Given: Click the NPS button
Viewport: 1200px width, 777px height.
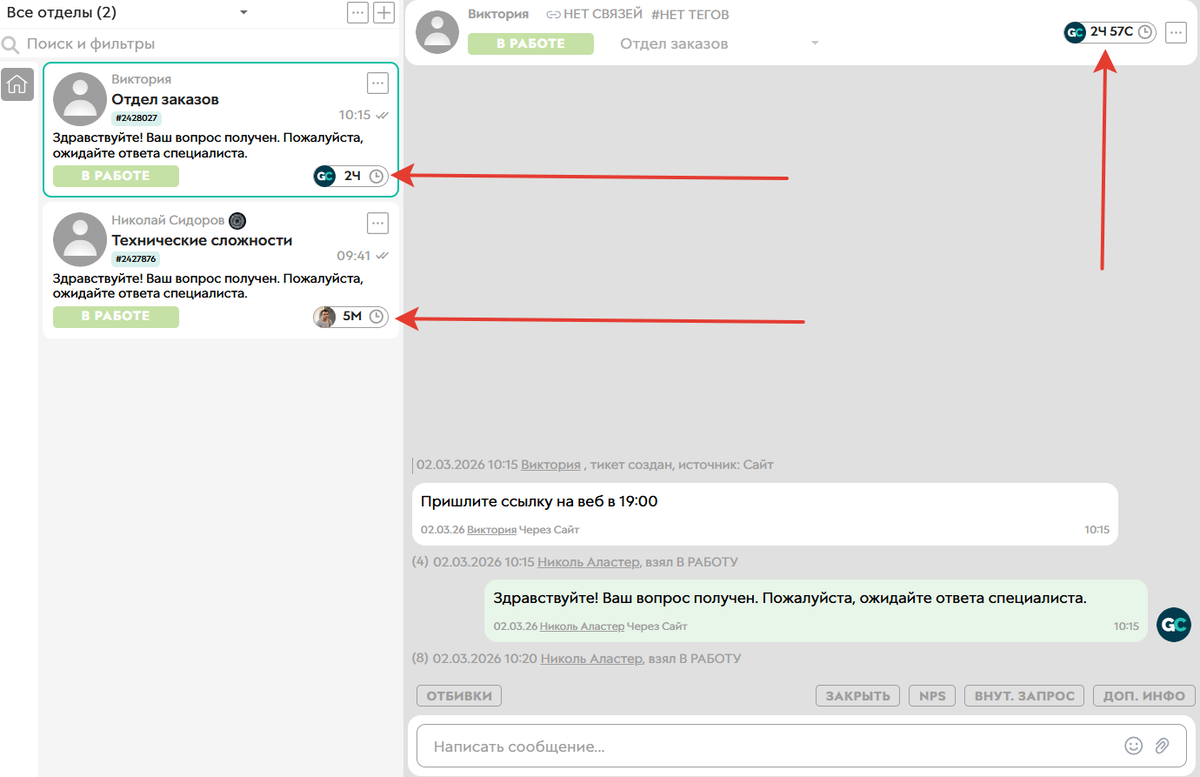Looking at the screenshot, I should point(932,696).
